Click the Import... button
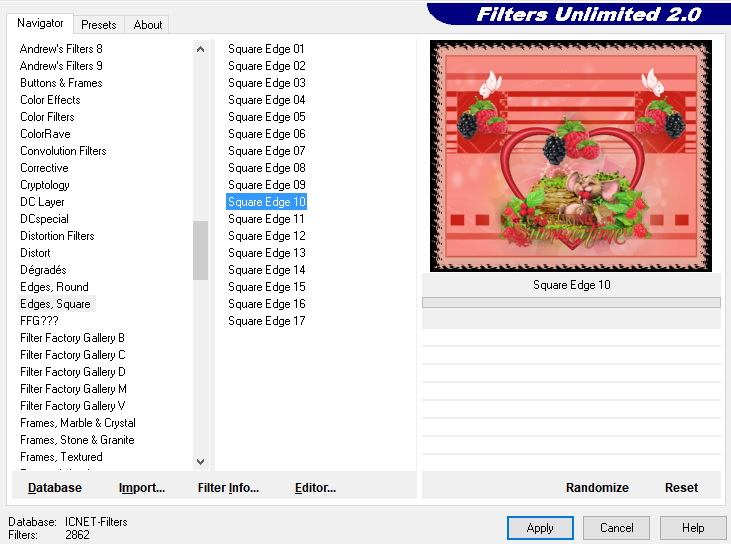Image resolution: width=731 pixels, height=544 pixels. (x=142, y=488)
